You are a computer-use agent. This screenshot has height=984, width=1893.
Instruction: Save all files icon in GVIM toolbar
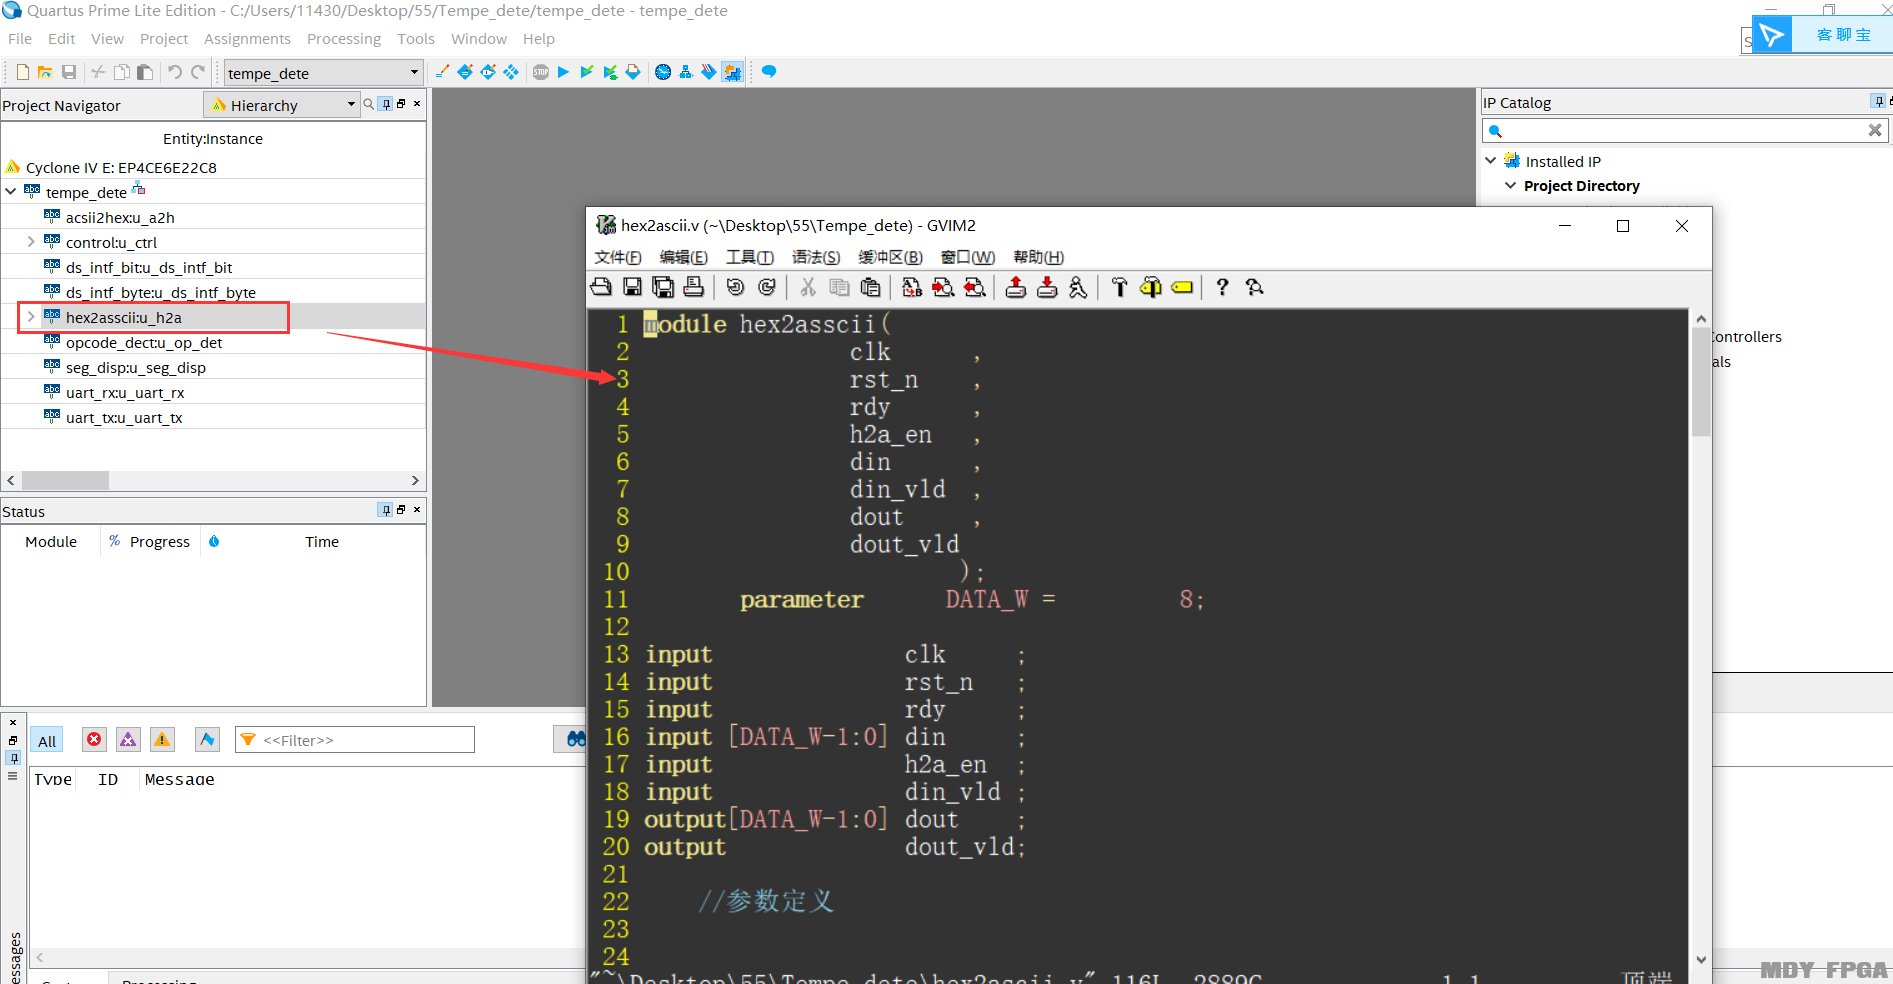(663, 287)
